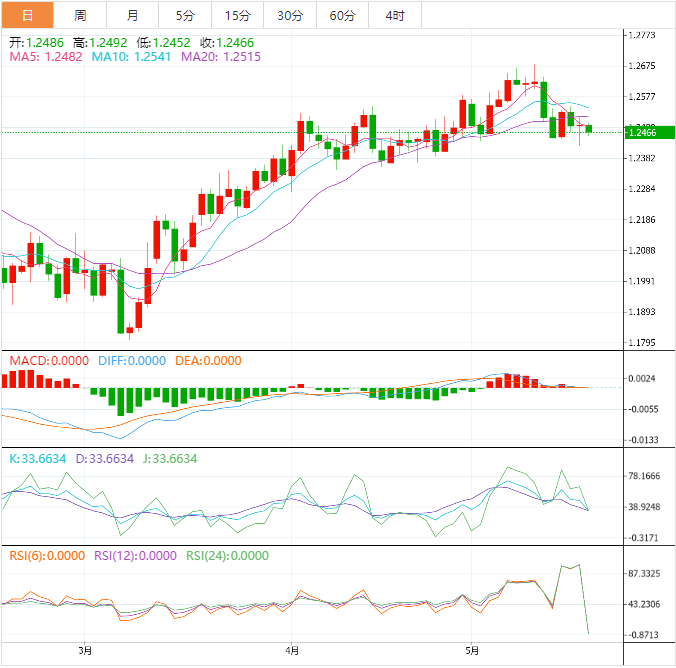Click the current price tag 1.2466
The width and height of the screenshot is (676, 668).
pos(640,132)
